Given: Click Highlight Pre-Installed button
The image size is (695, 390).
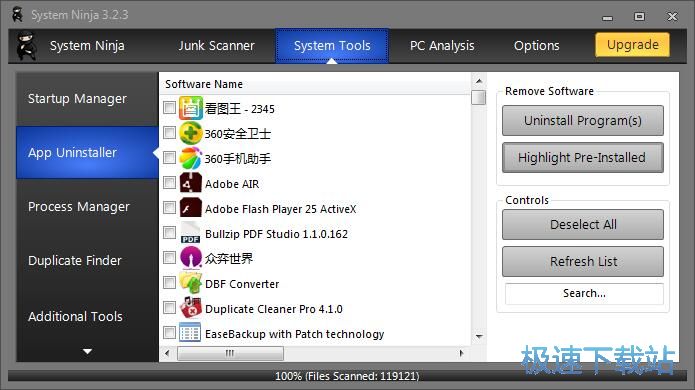Looking at the screenshot, I should 583,157.
